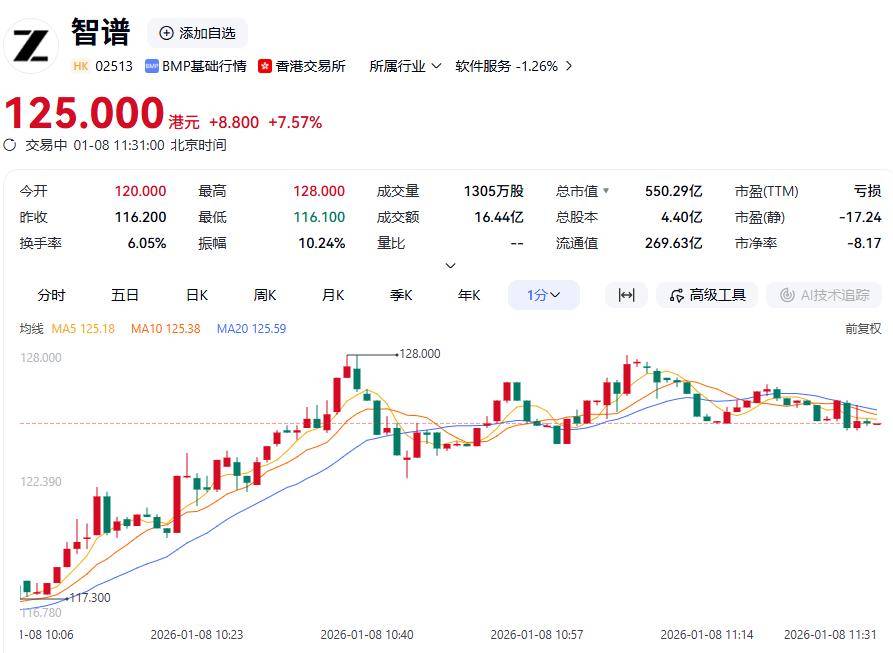This screenshot has height=653, width=893.
Task: Click the BMP基础行情 badge icon
Action: point(152,66)
